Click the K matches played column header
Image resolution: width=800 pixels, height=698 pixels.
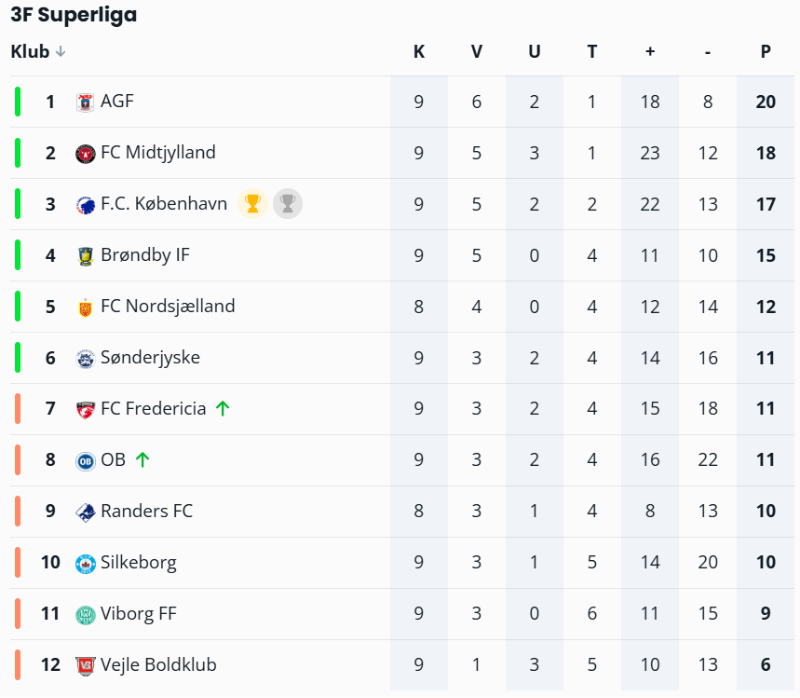pos(419,52)
